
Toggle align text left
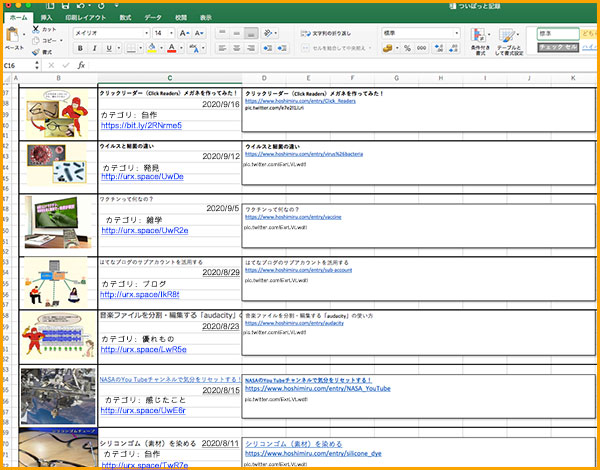(x=222, y=48)
